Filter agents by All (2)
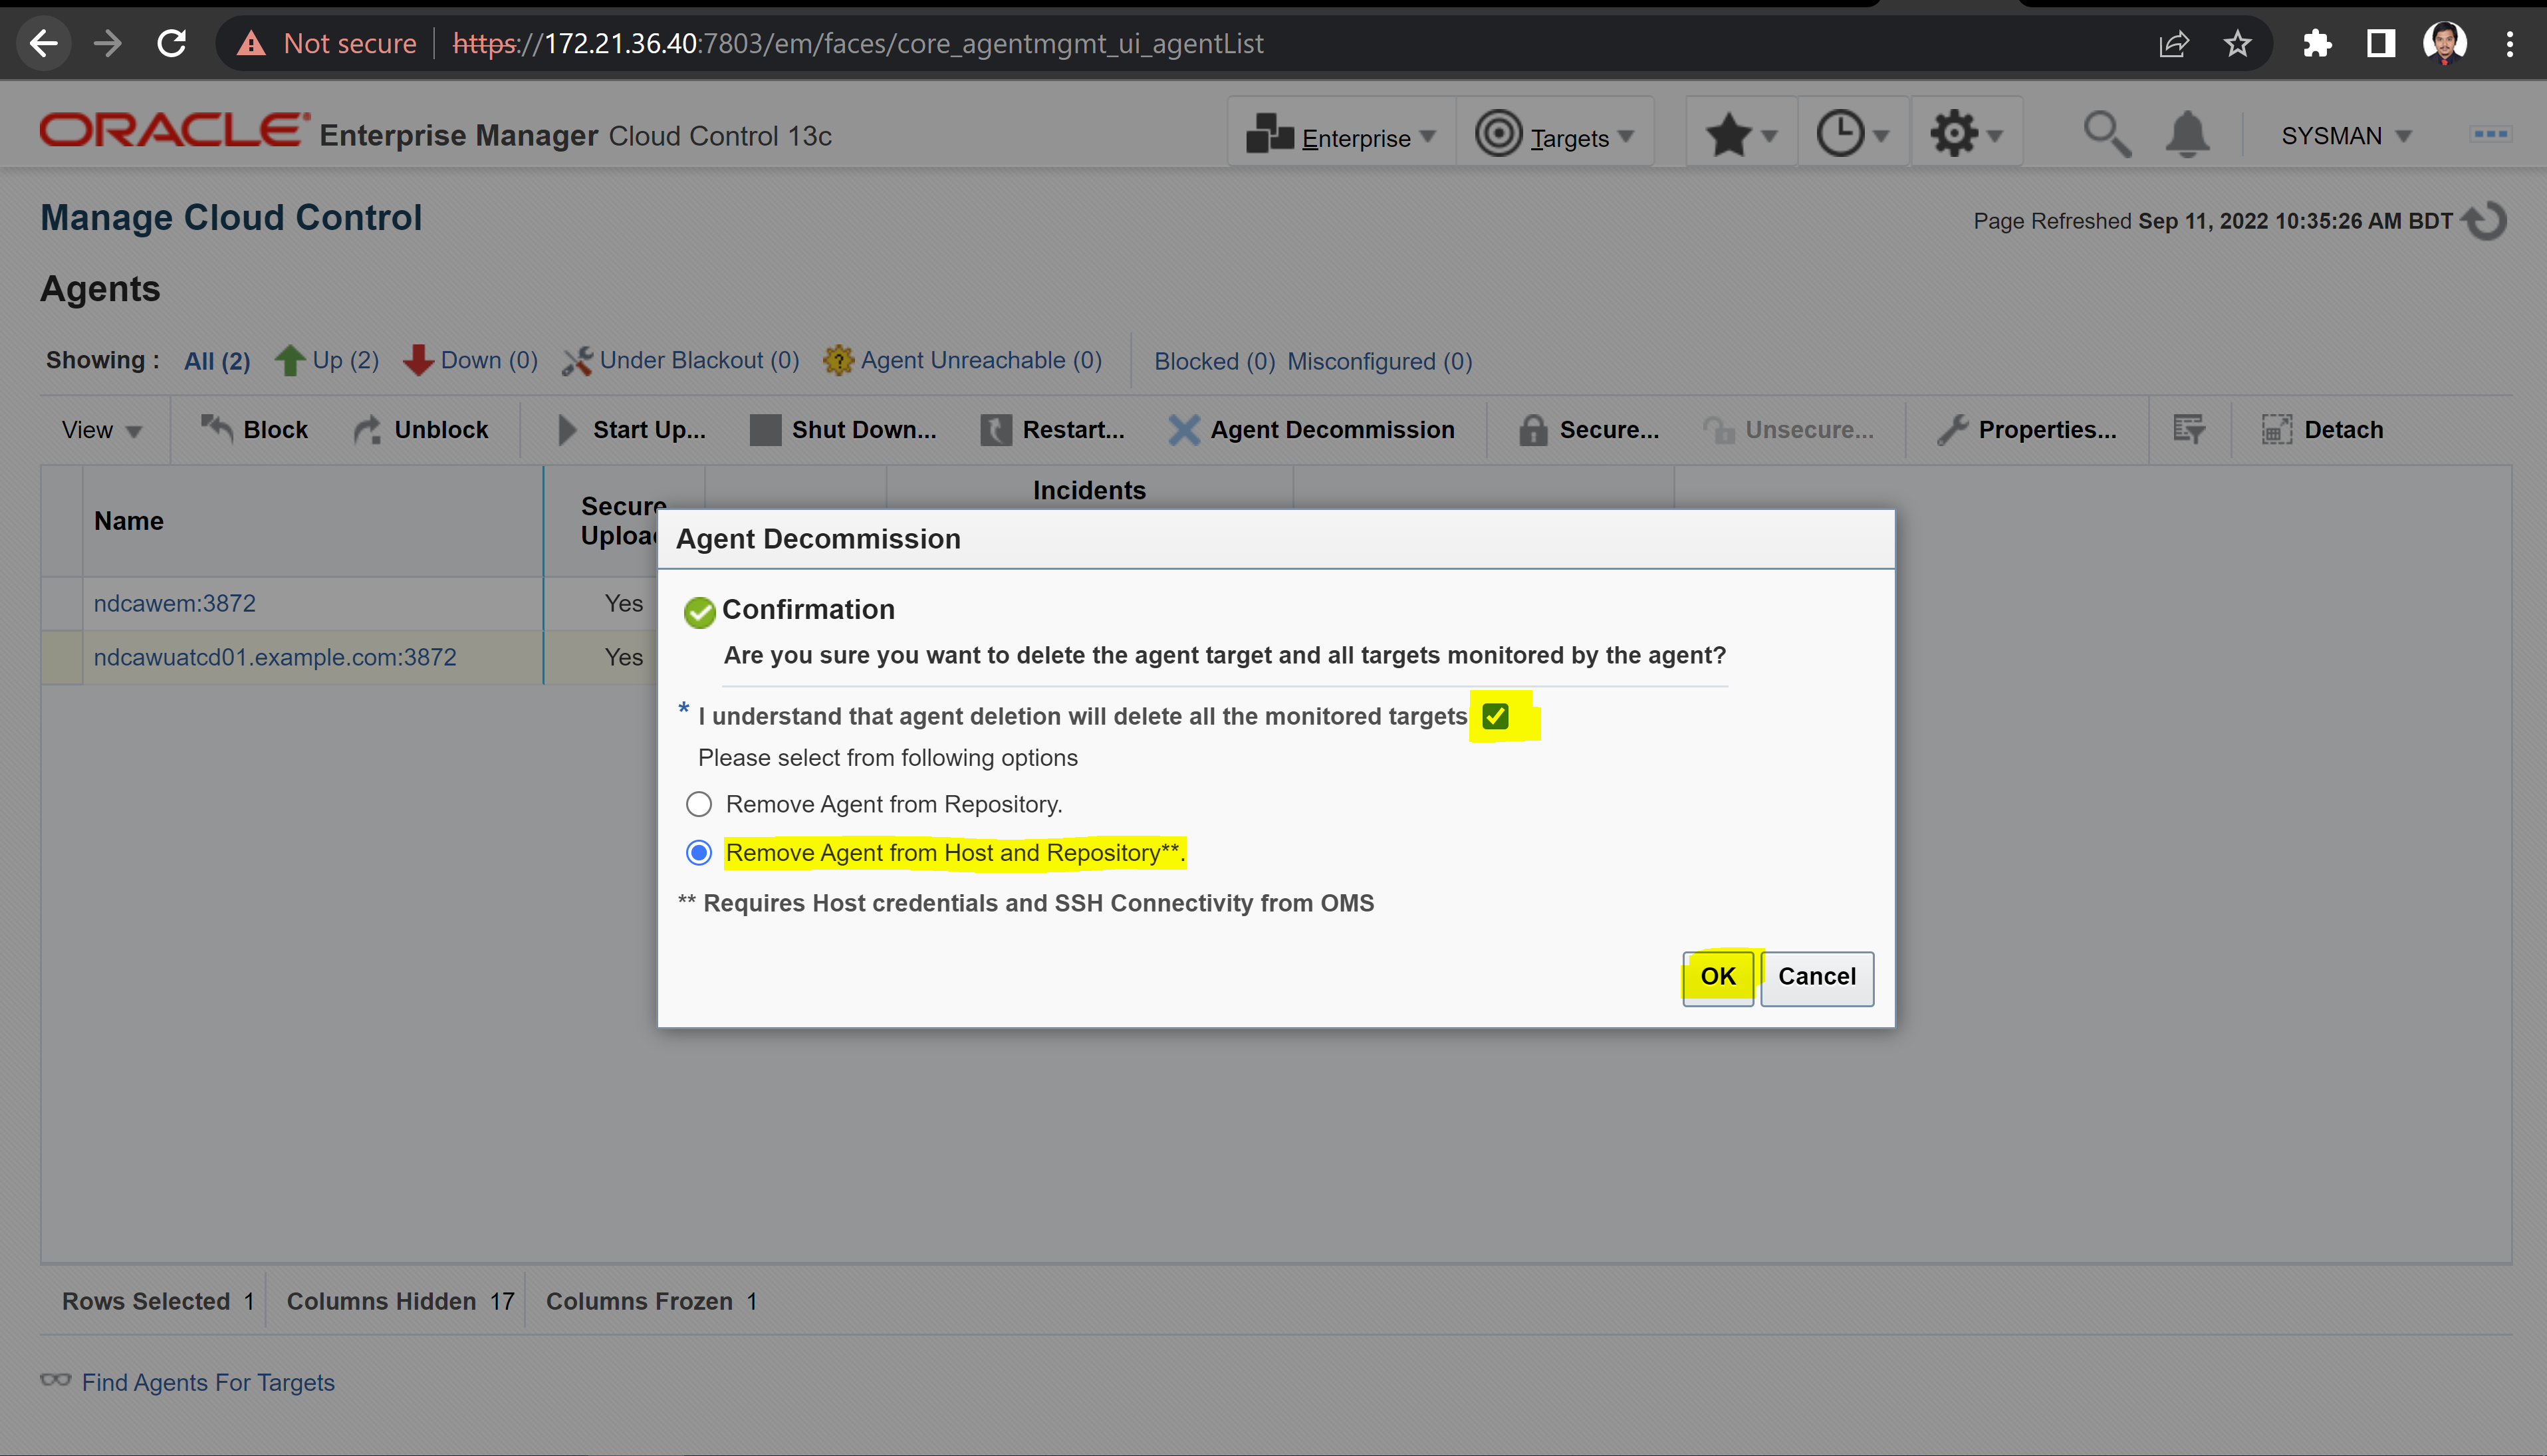The height and width of the screenshot is (1456, 2547). coord(217,361)
